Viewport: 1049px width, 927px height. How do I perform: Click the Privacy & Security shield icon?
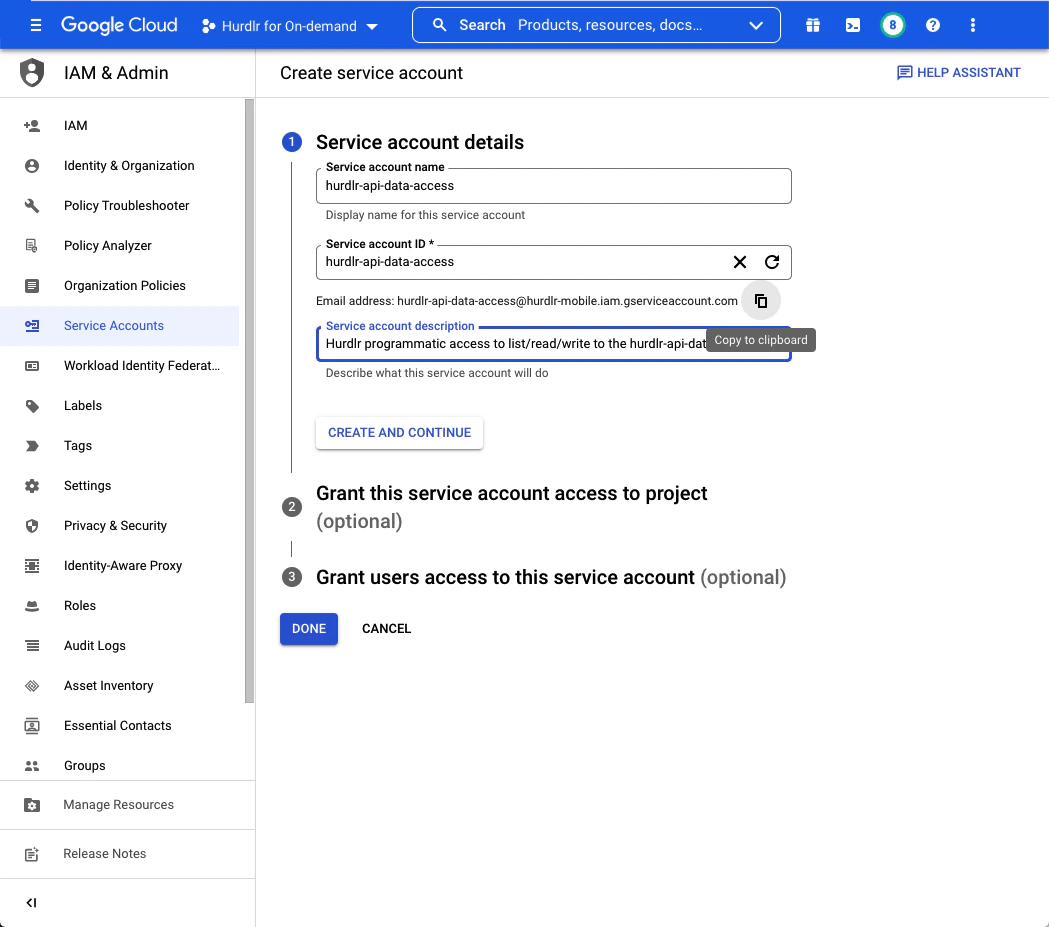pyautogui.click(x=31, y=526)
